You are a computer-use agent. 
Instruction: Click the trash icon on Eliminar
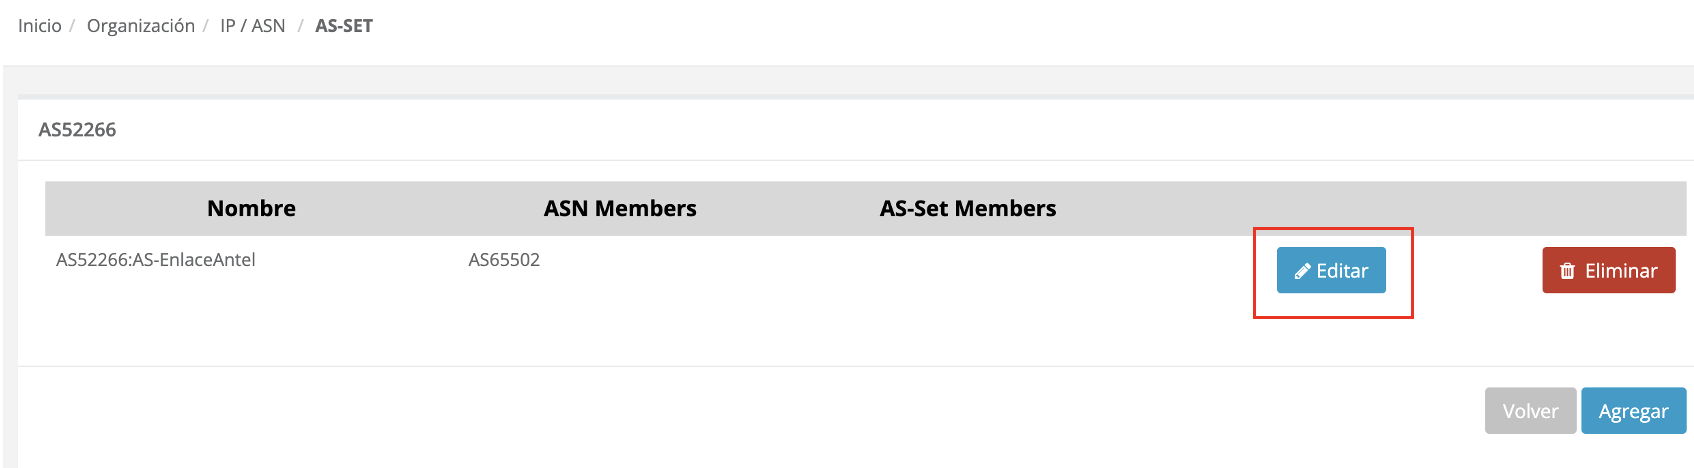coord(1567,271)
